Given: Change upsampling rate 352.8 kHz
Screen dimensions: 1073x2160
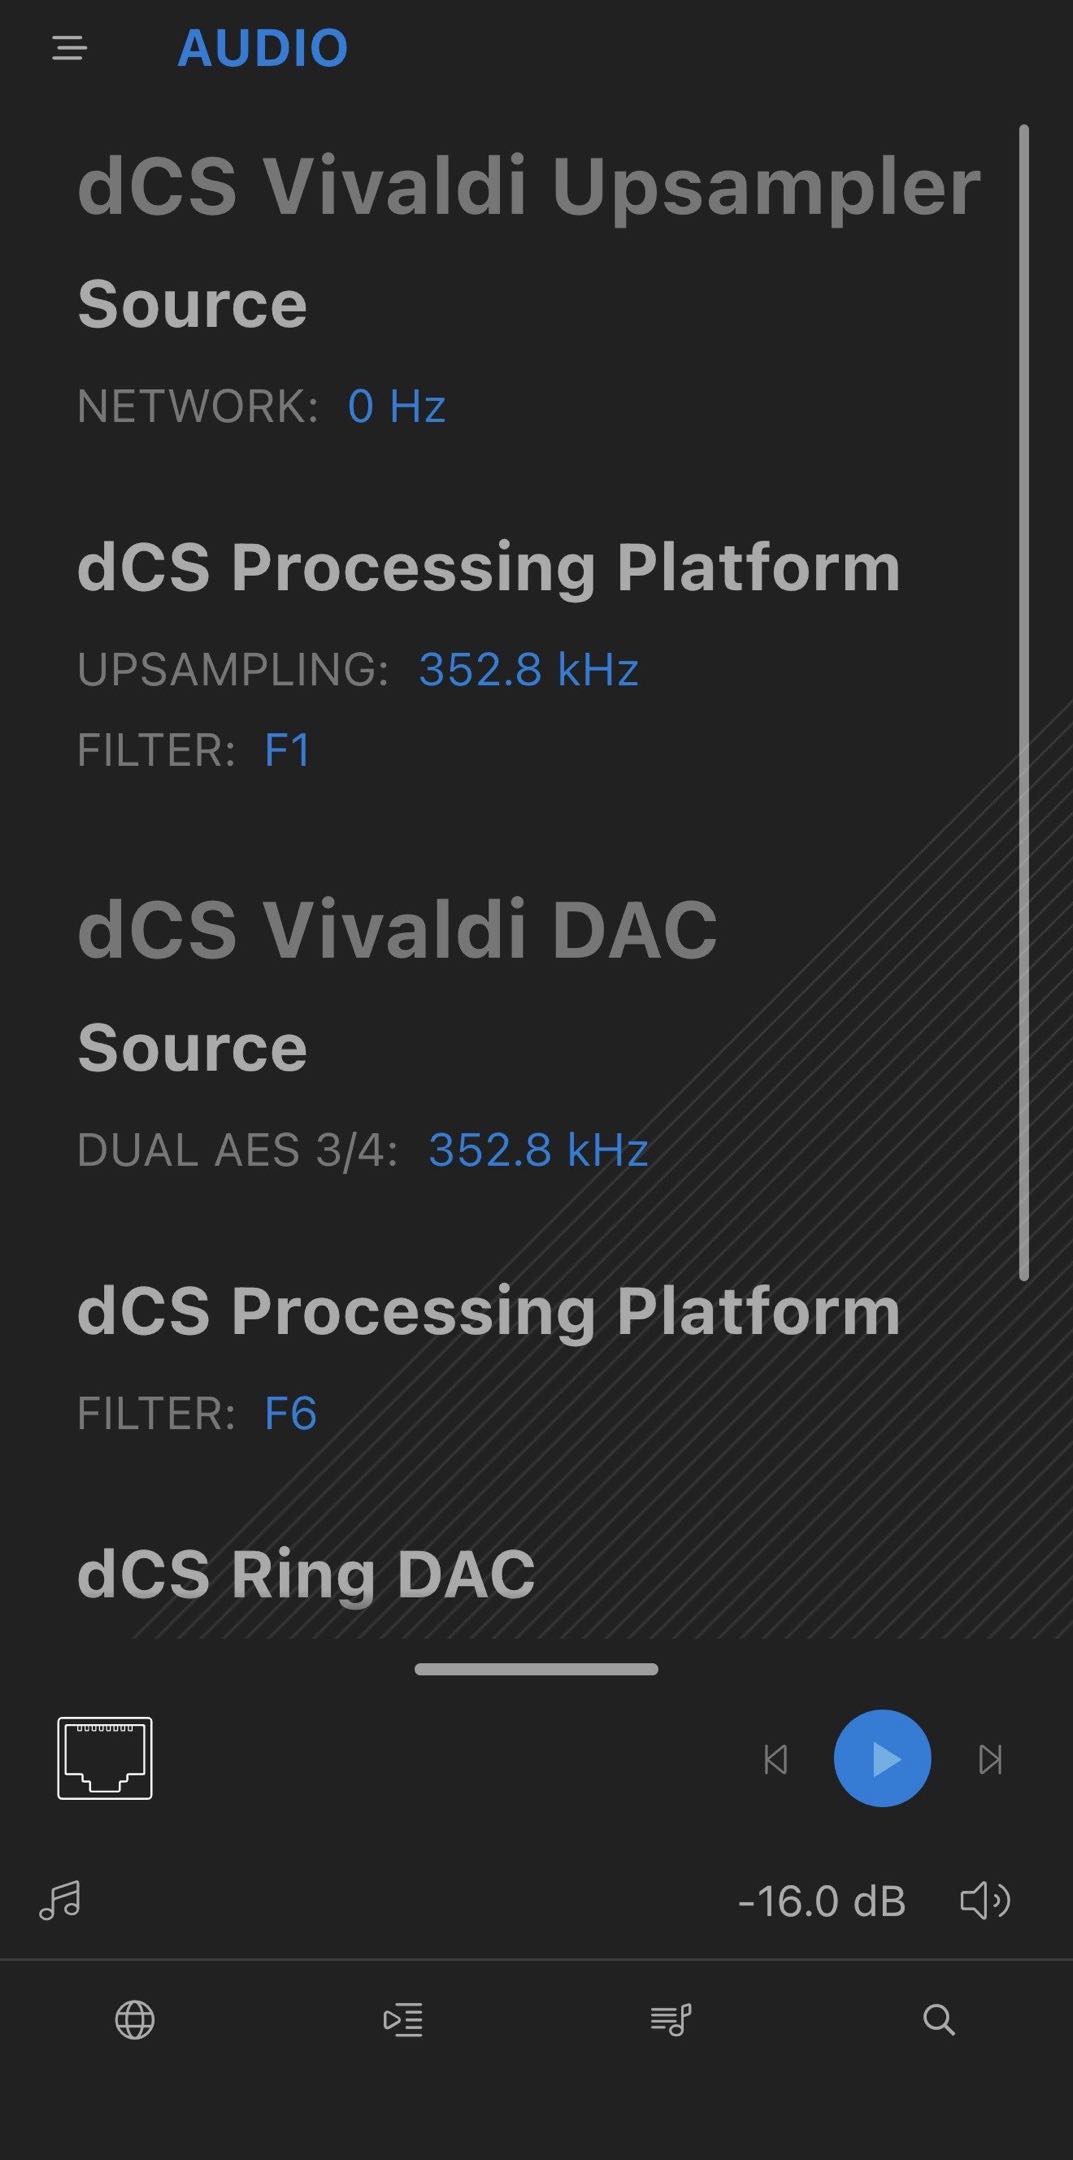Looking at the screenshot, I should [x=528, y=669].
